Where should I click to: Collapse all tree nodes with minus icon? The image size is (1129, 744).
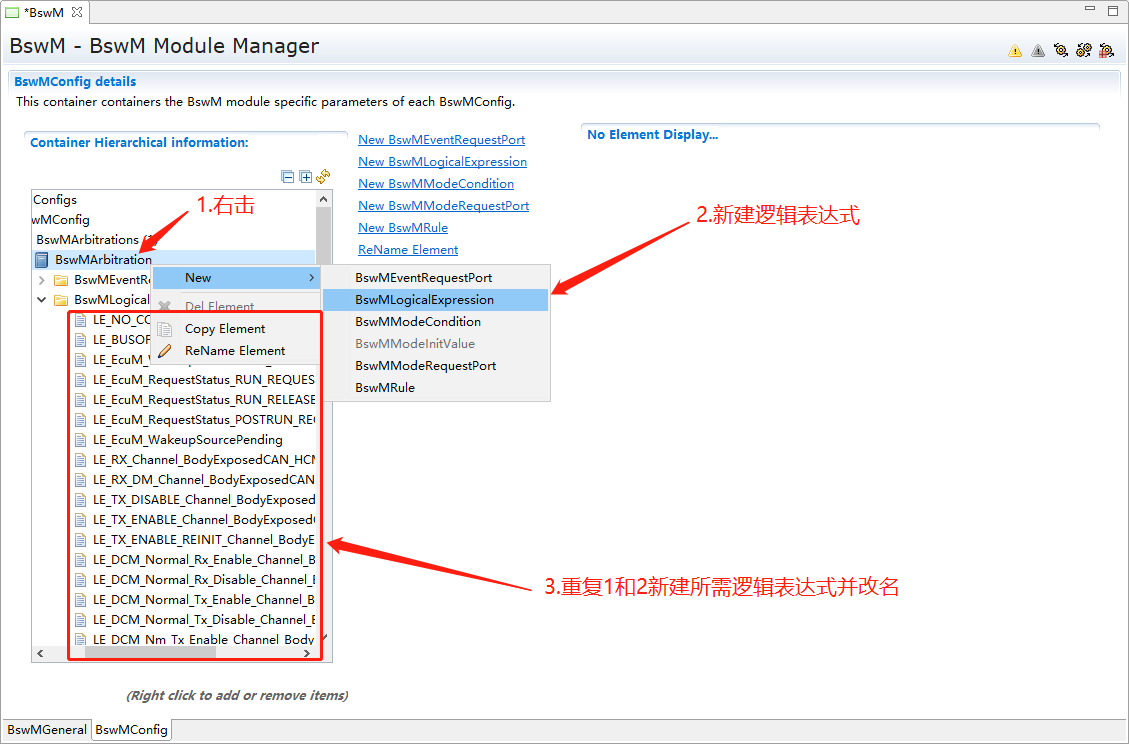point(288,177)
